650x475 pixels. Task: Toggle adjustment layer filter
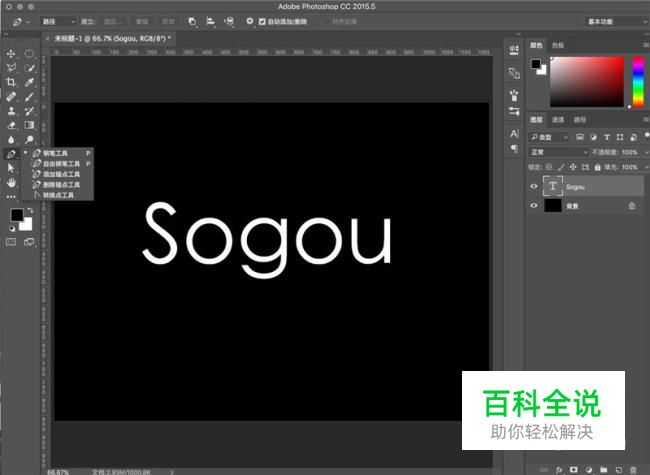[x=593, y=137]
